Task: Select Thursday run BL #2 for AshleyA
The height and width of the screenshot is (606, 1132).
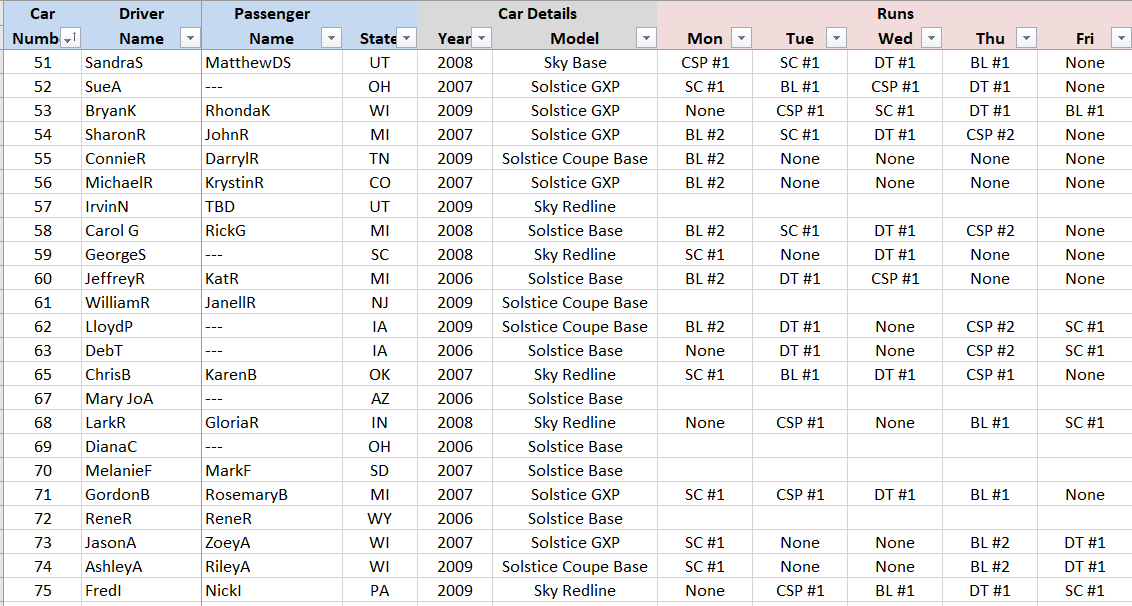Action: click(x=990, y=567)
